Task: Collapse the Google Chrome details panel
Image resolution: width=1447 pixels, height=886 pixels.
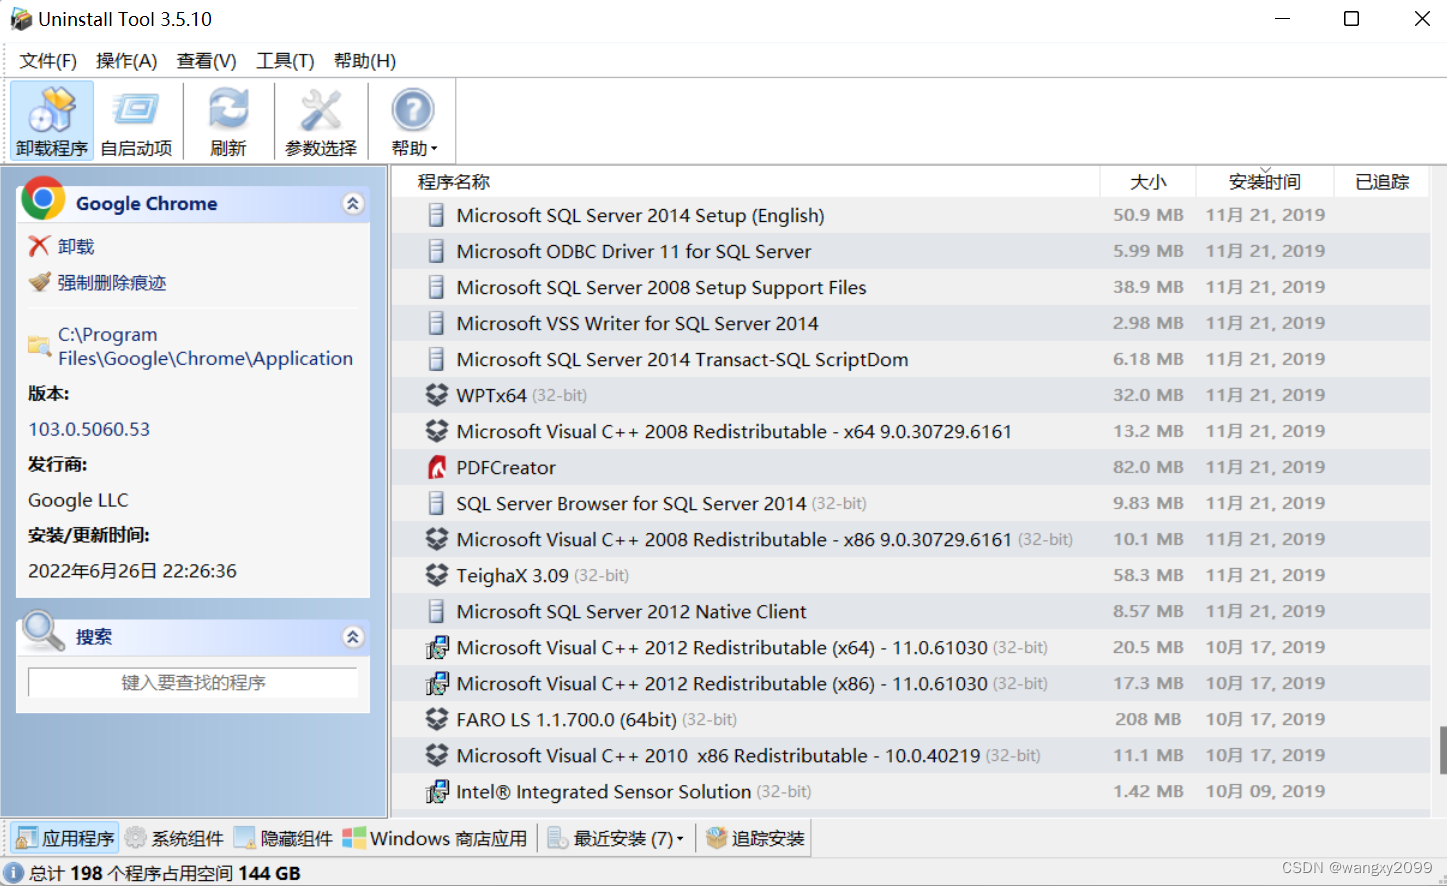Action: click(x=353, y=204)
